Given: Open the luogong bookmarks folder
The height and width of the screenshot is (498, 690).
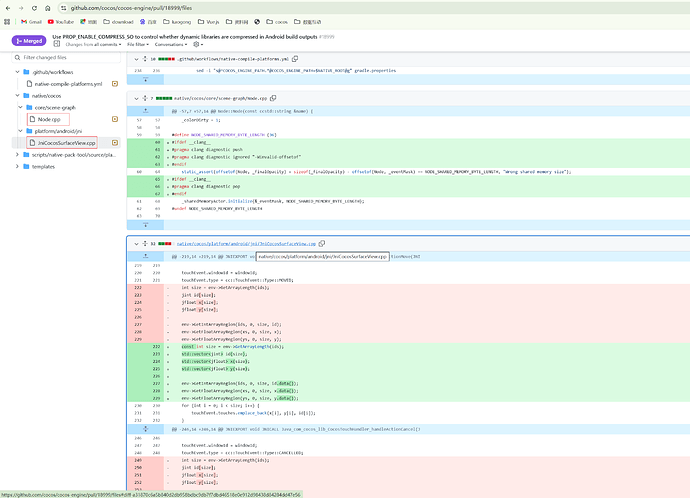Looking at the screenshot, I should pyautogui.click(x=177, y=22).
